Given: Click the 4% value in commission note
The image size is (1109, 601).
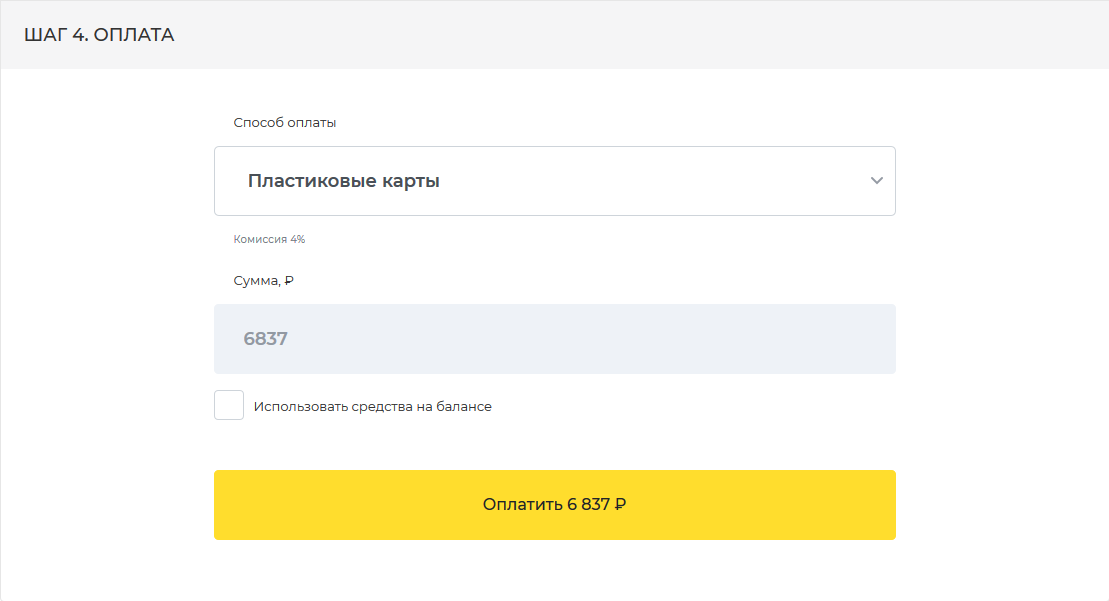Looking at the screenshot, I should pos(297,240).
